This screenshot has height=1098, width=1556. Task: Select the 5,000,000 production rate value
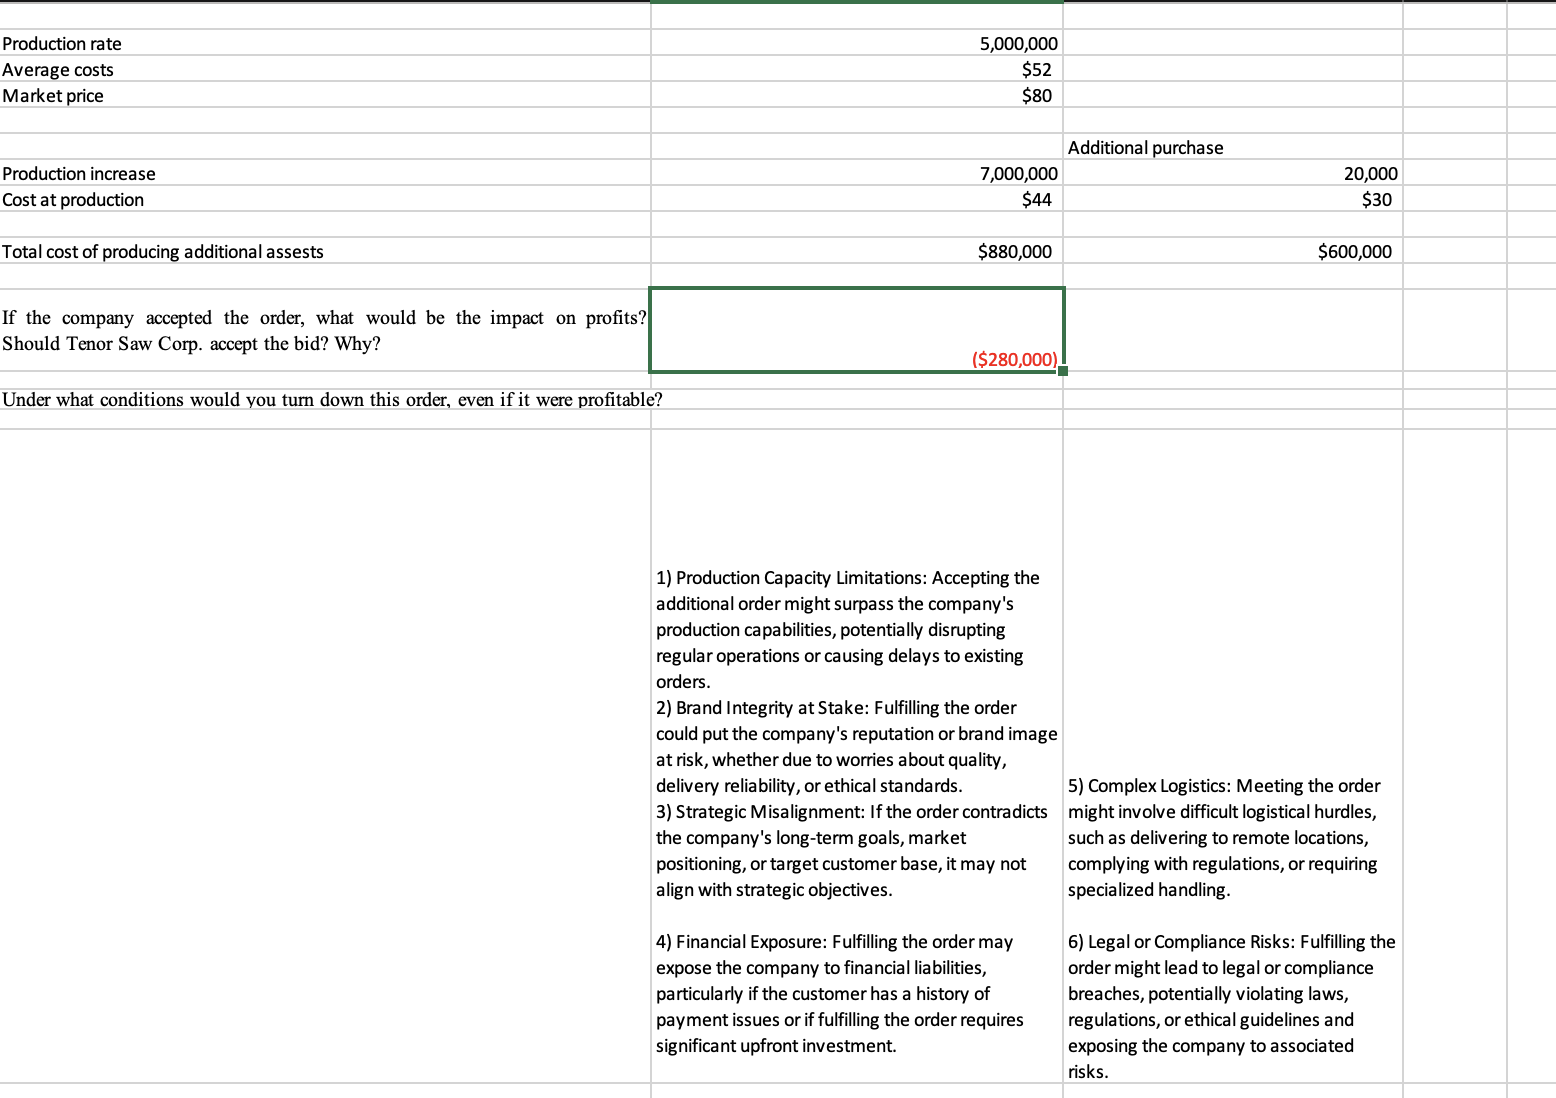click(x=857, y=43)
